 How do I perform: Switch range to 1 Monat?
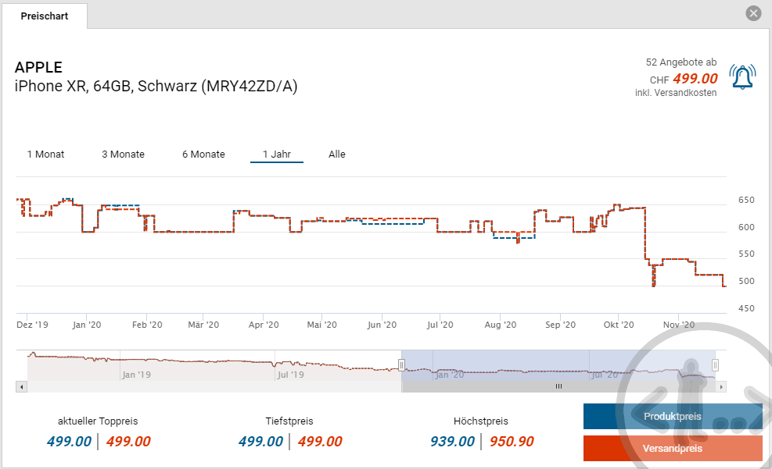(45, 154)
